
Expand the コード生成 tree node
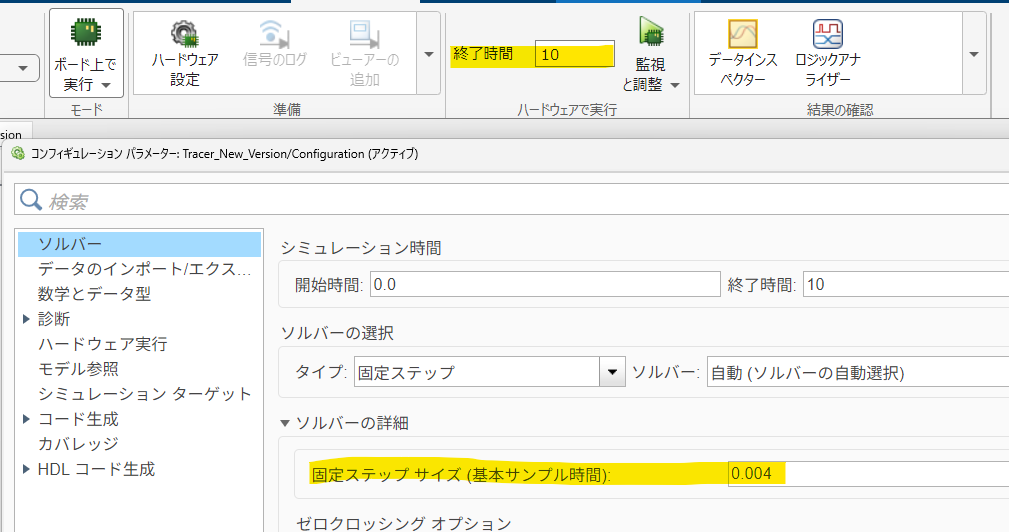(27, 419)
